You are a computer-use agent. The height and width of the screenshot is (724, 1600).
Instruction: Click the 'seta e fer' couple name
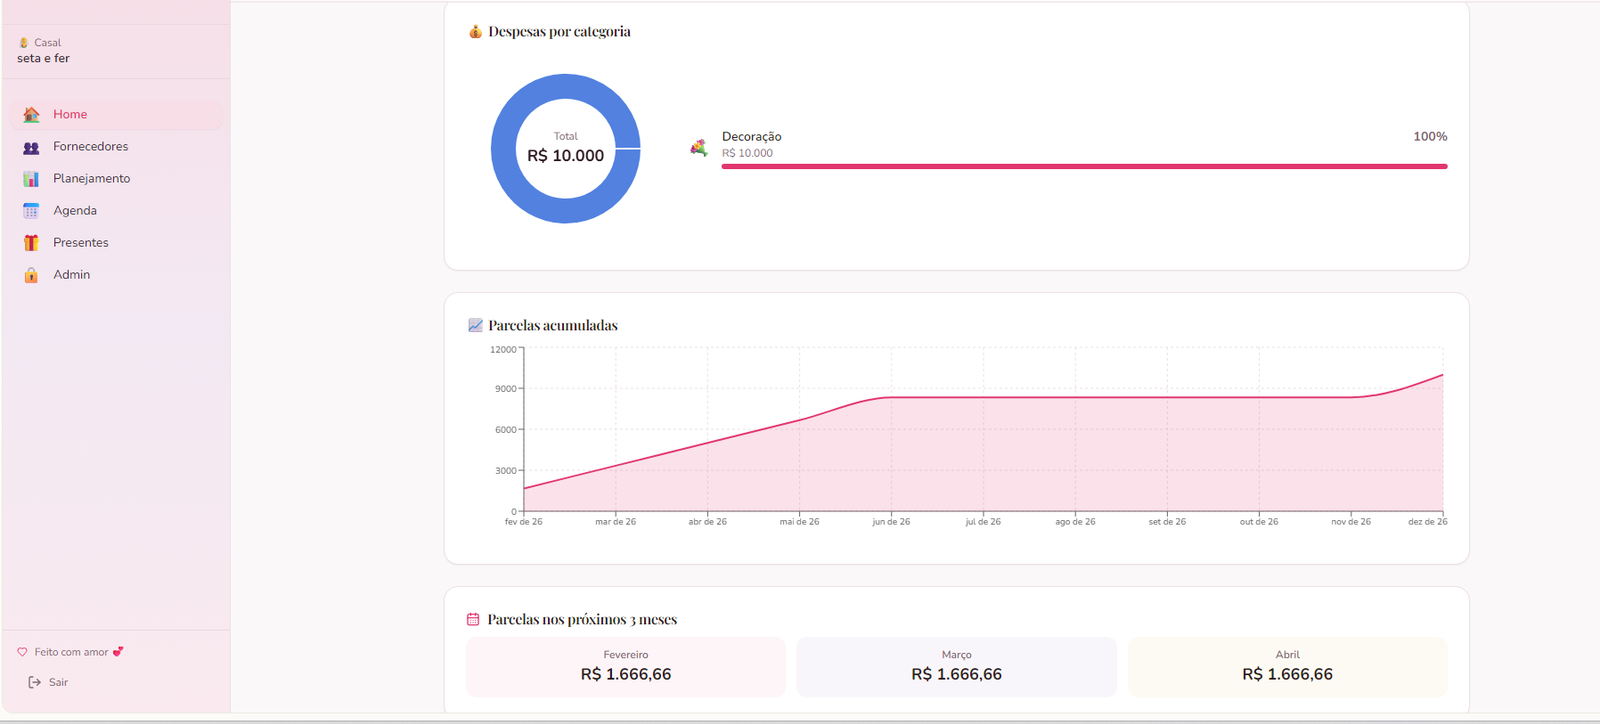pyautogui.click(x=43, y=58)
